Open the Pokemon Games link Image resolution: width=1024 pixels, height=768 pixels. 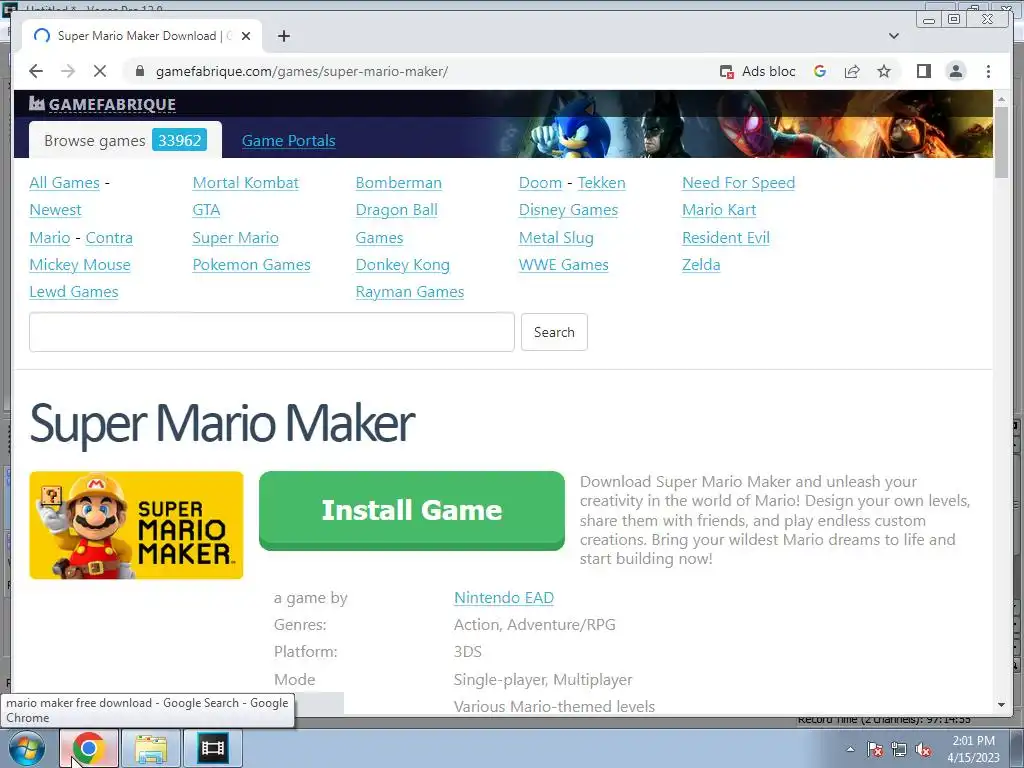251,264
